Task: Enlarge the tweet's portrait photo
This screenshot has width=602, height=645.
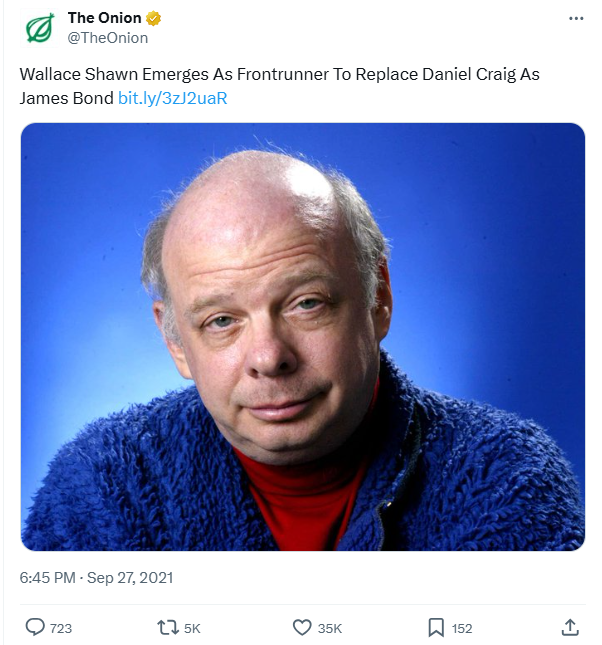Action: [x=302, y=336]
